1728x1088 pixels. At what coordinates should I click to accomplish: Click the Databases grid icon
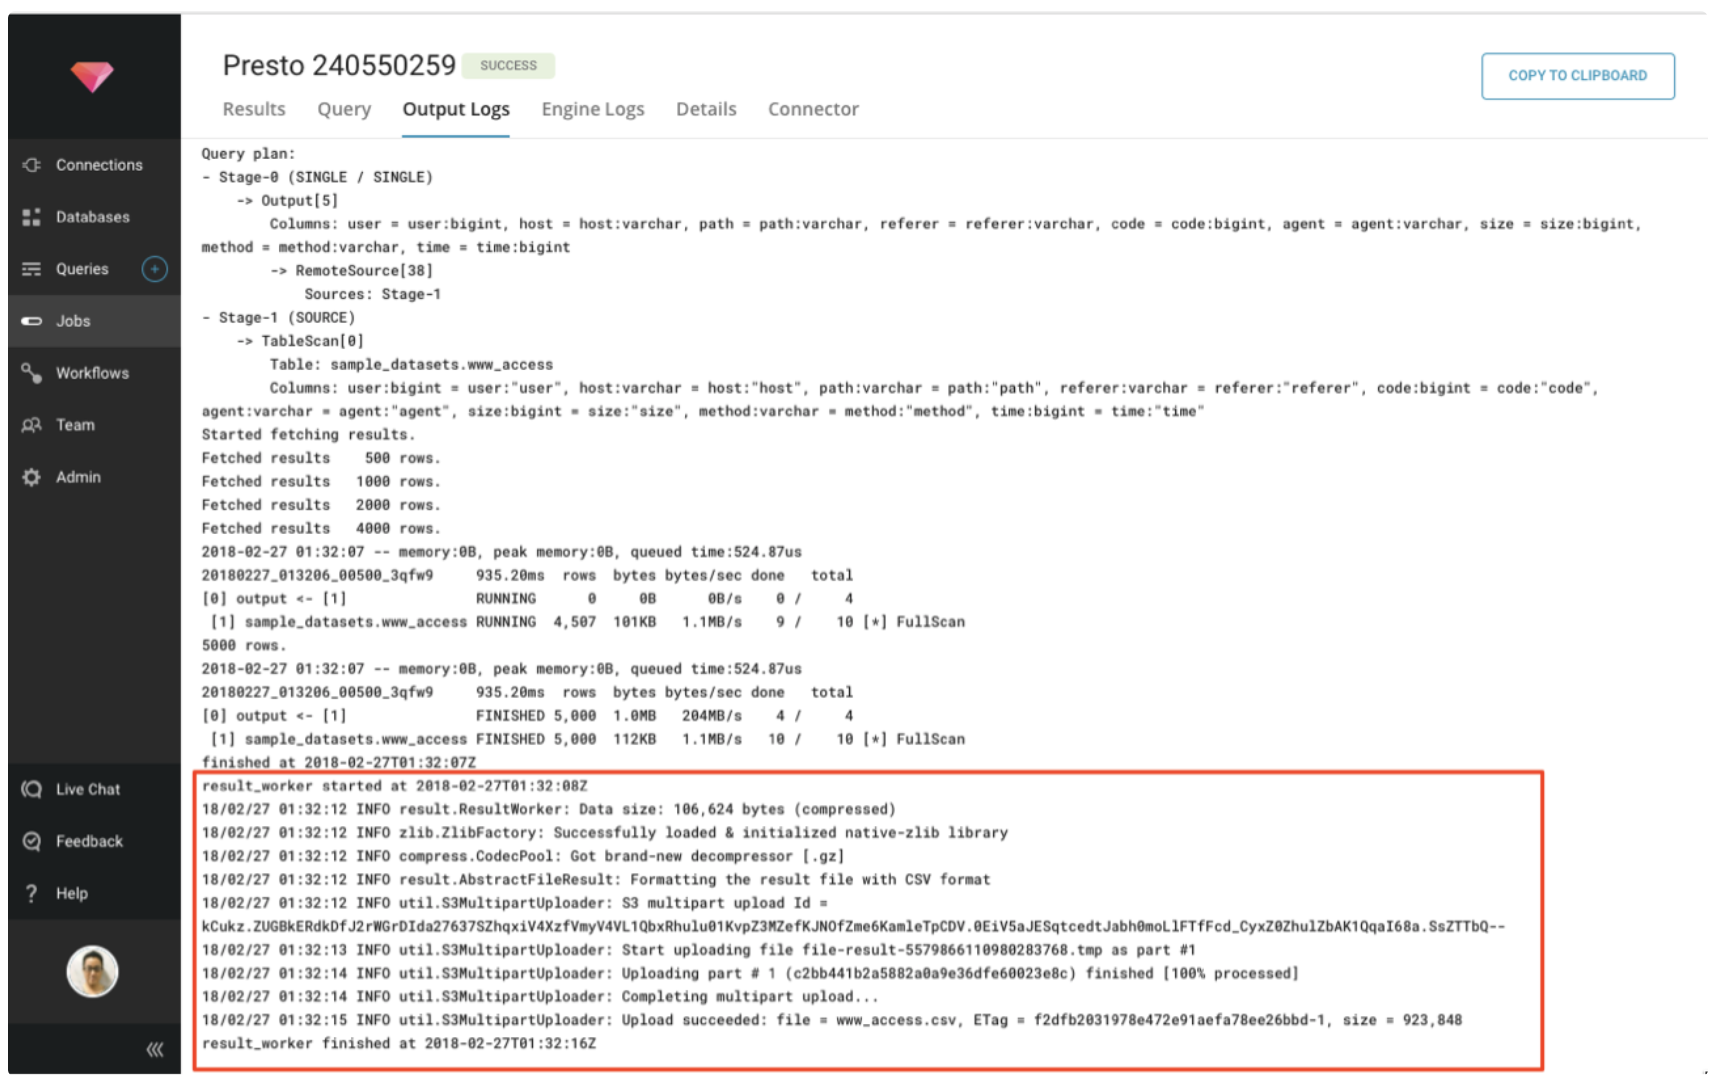tap(32, 217)
